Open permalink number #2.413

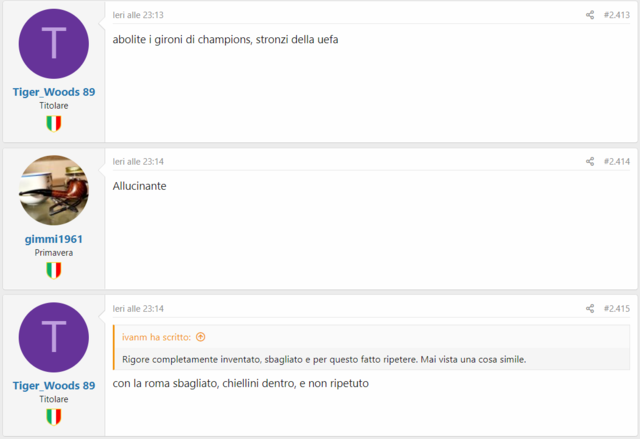617,15
